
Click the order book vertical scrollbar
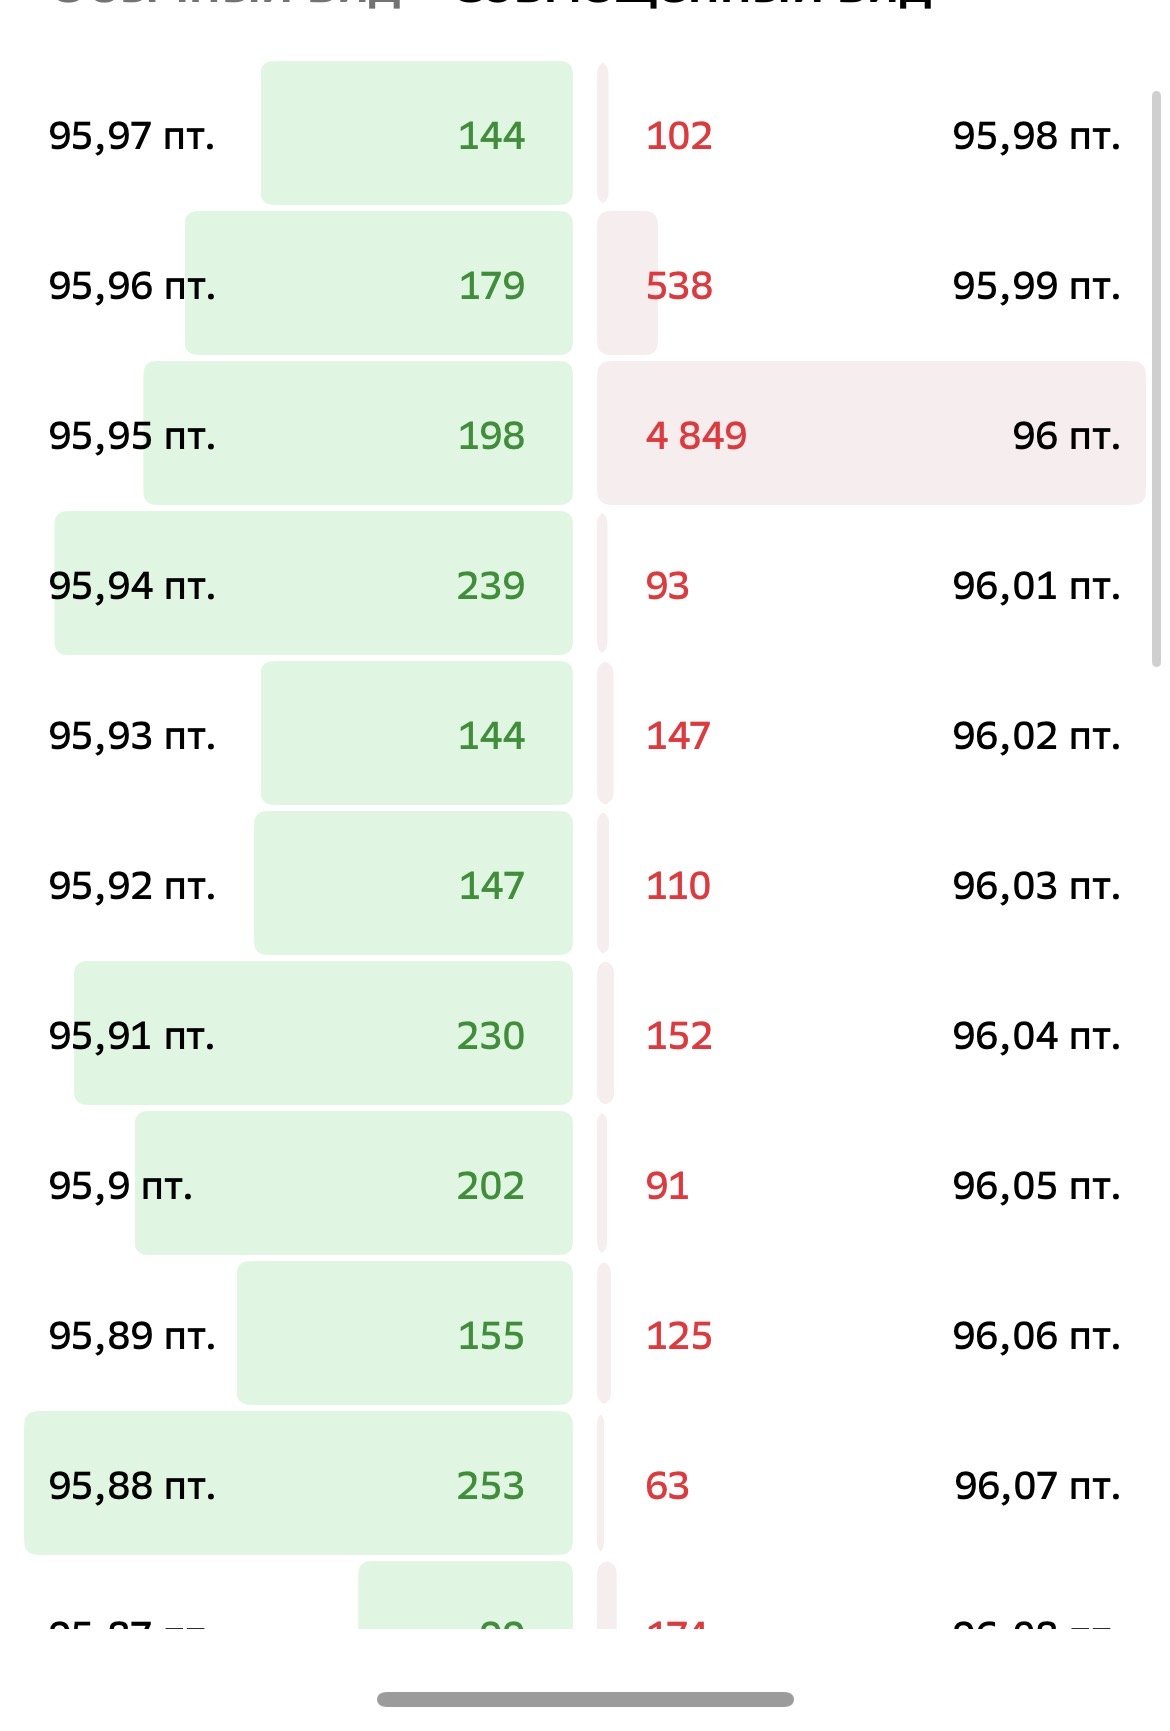point(1156,378)
